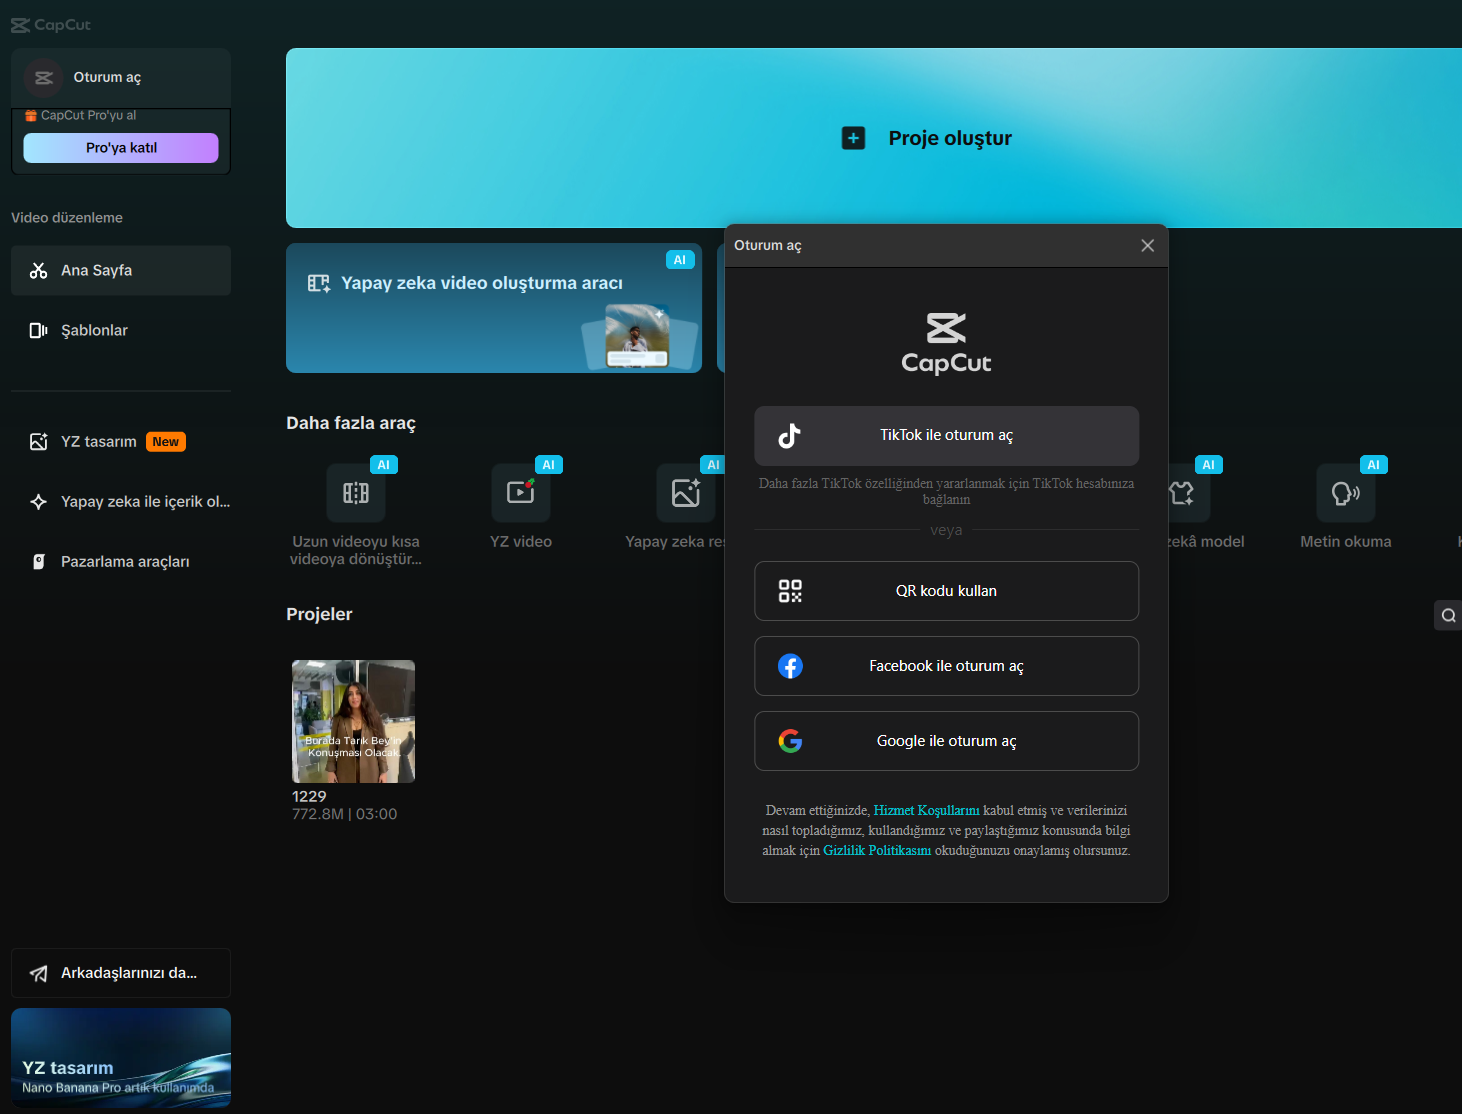Open the long-to-short video converter tool icon
This screenshot has width=1462, height=1114.
click(x=356, y=492)
